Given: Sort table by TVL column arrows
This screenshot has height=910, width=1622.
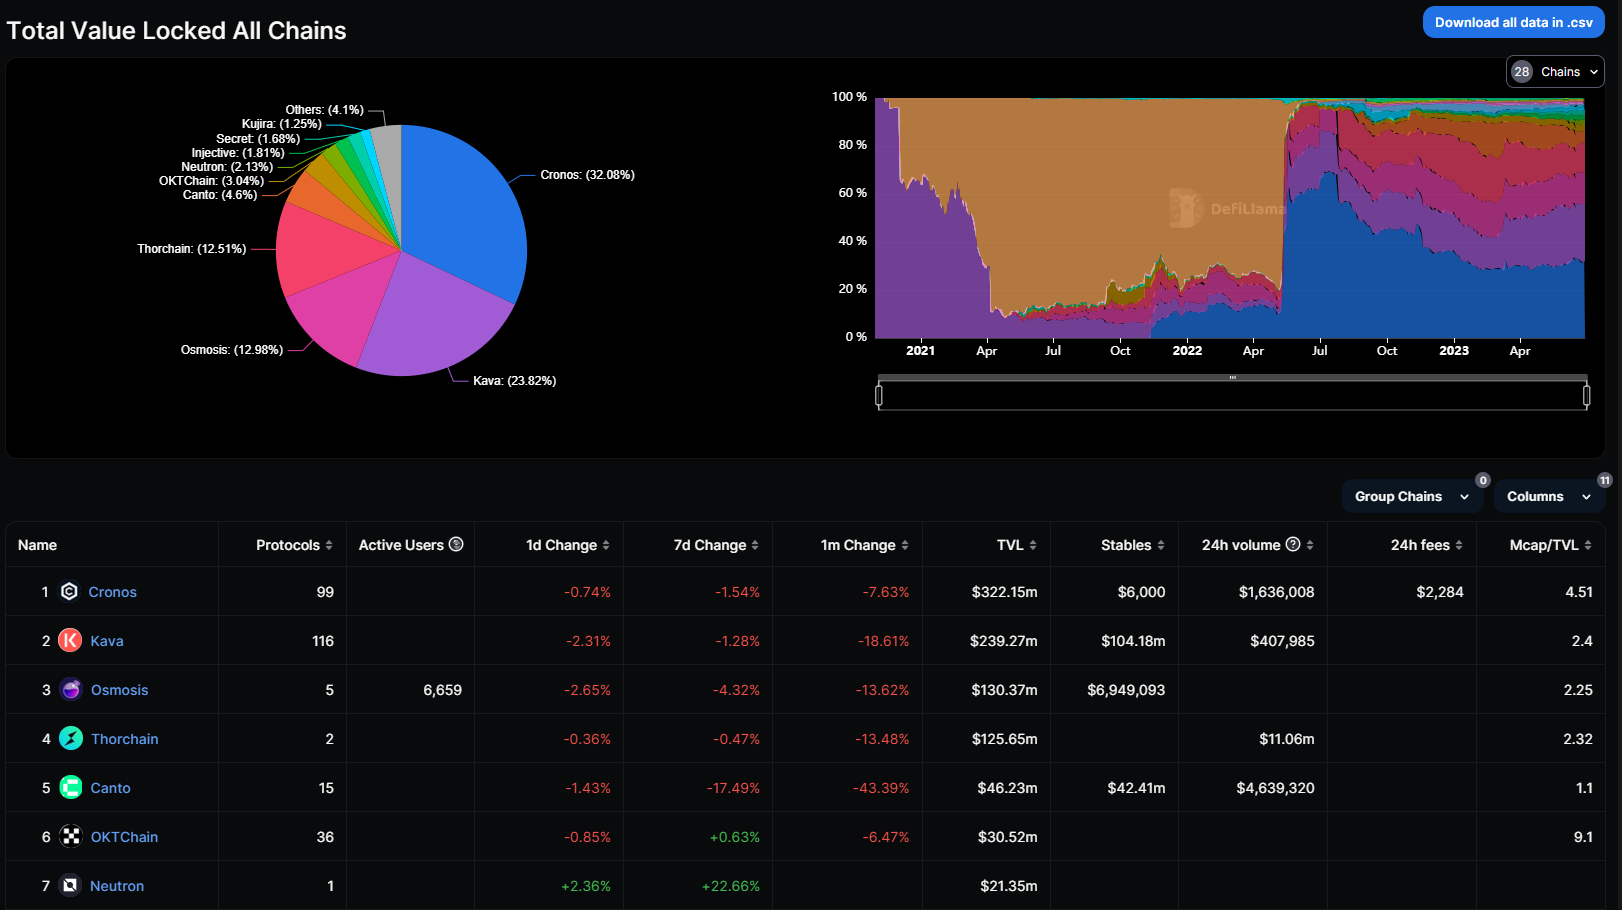Looking at the screenshot, I should coord(1033,545).
